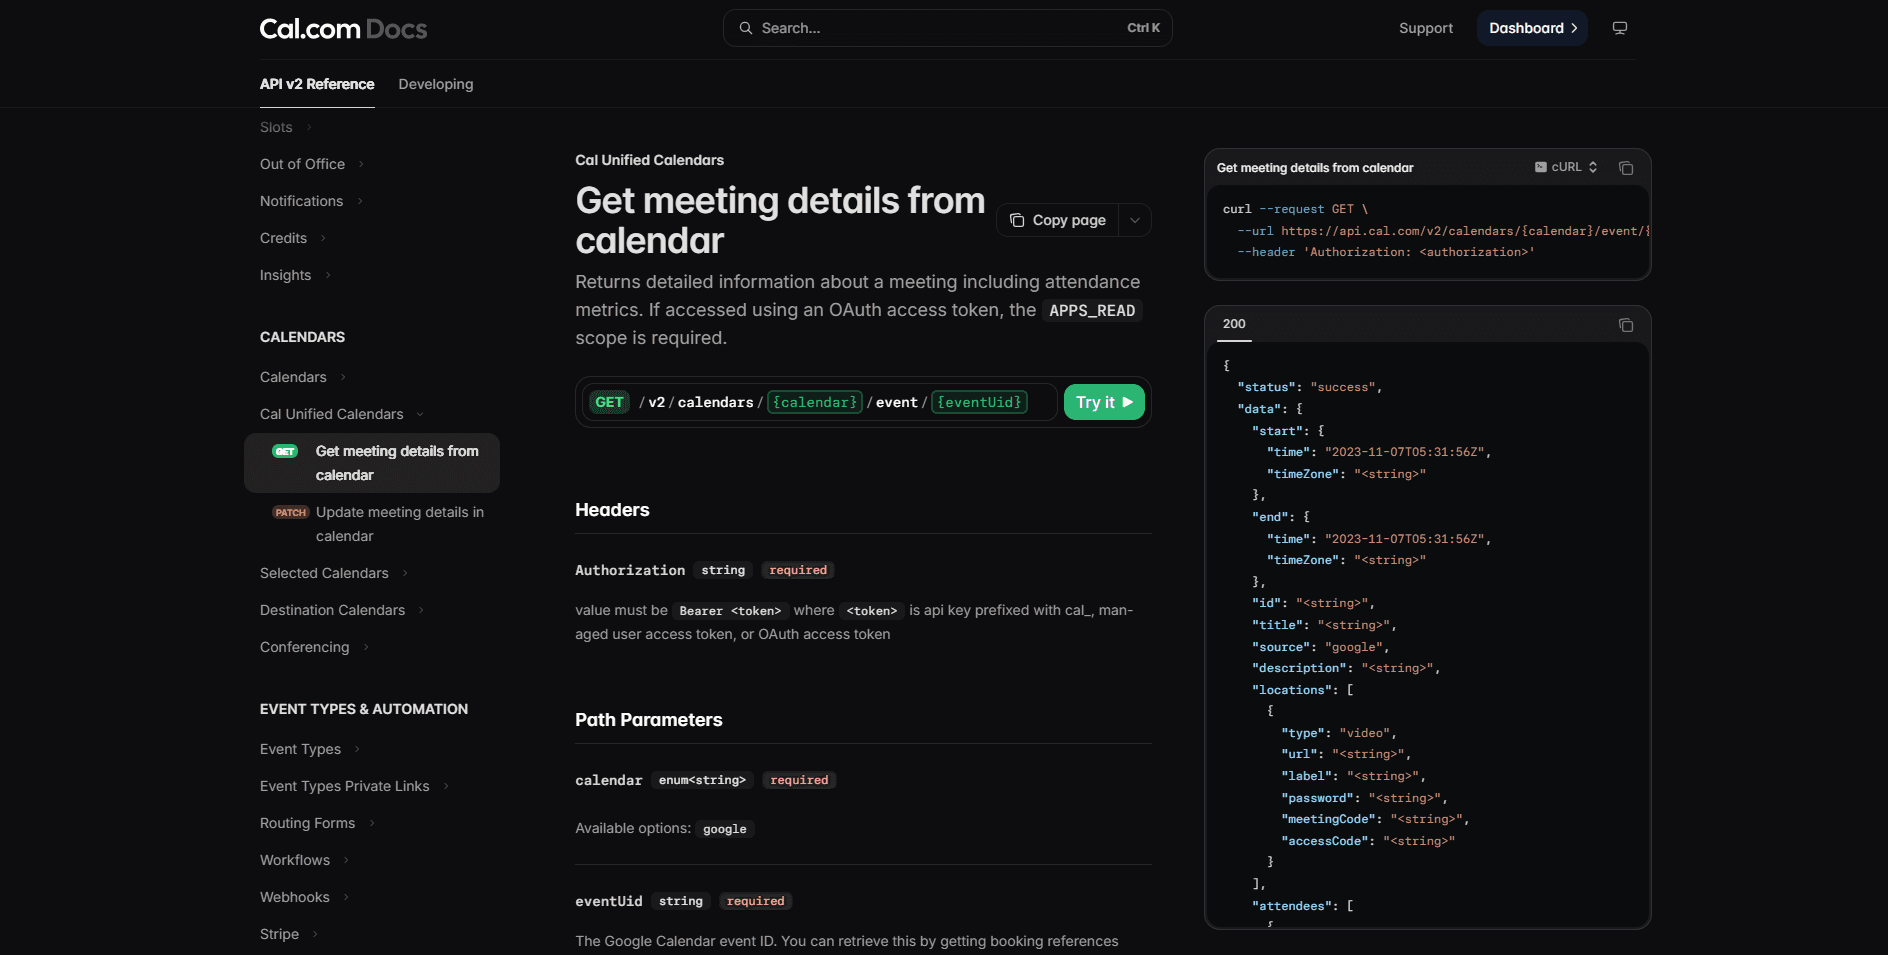Click the Headers section heading
Viewport: 1888px width, 955px height.
point(612,510)
